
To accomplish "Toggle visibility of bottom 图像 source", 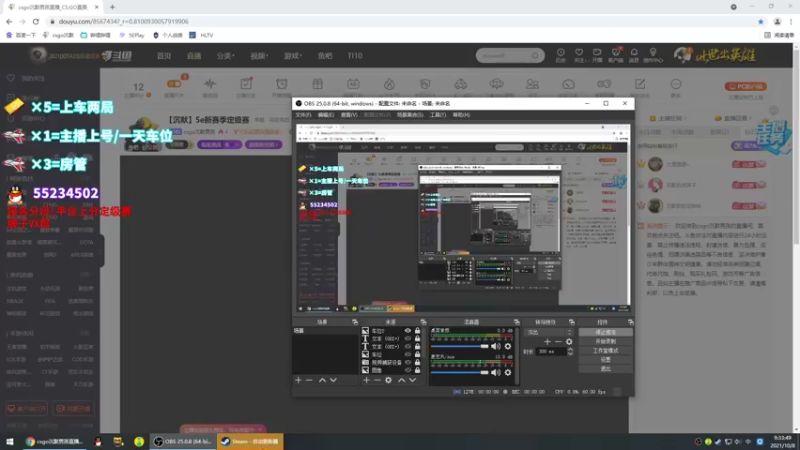I will (408, 370).
